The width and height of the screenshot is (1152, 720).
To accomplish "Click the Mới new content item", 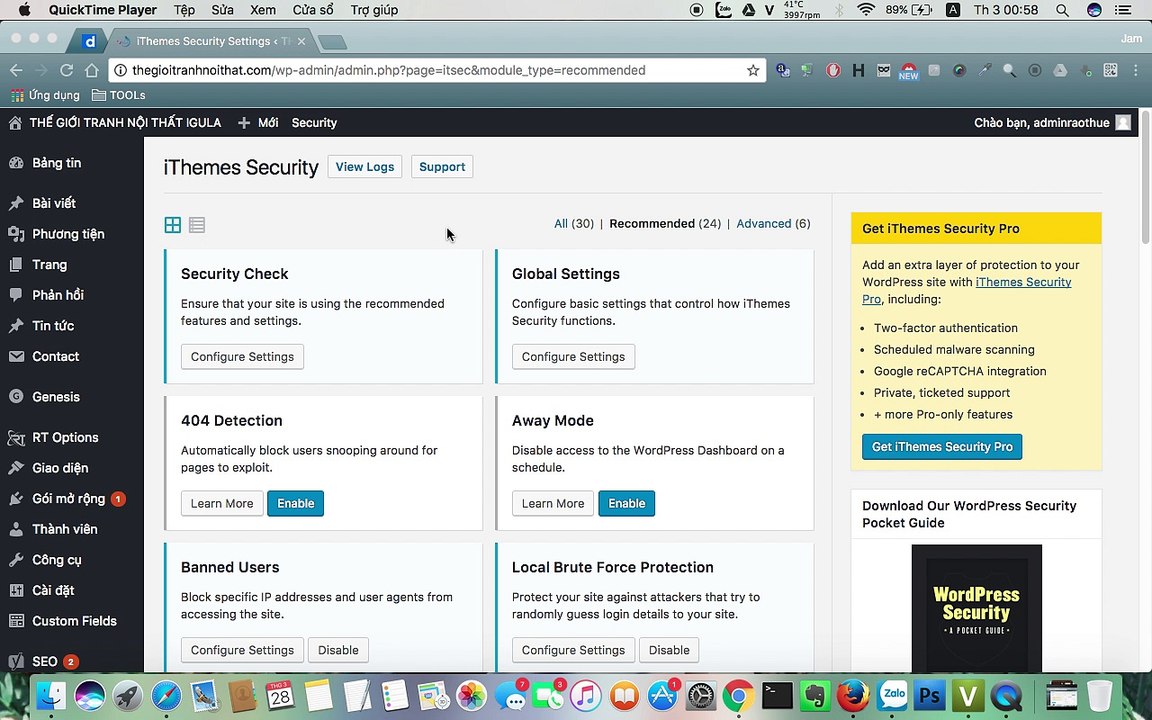I will (x=259, y=123).
